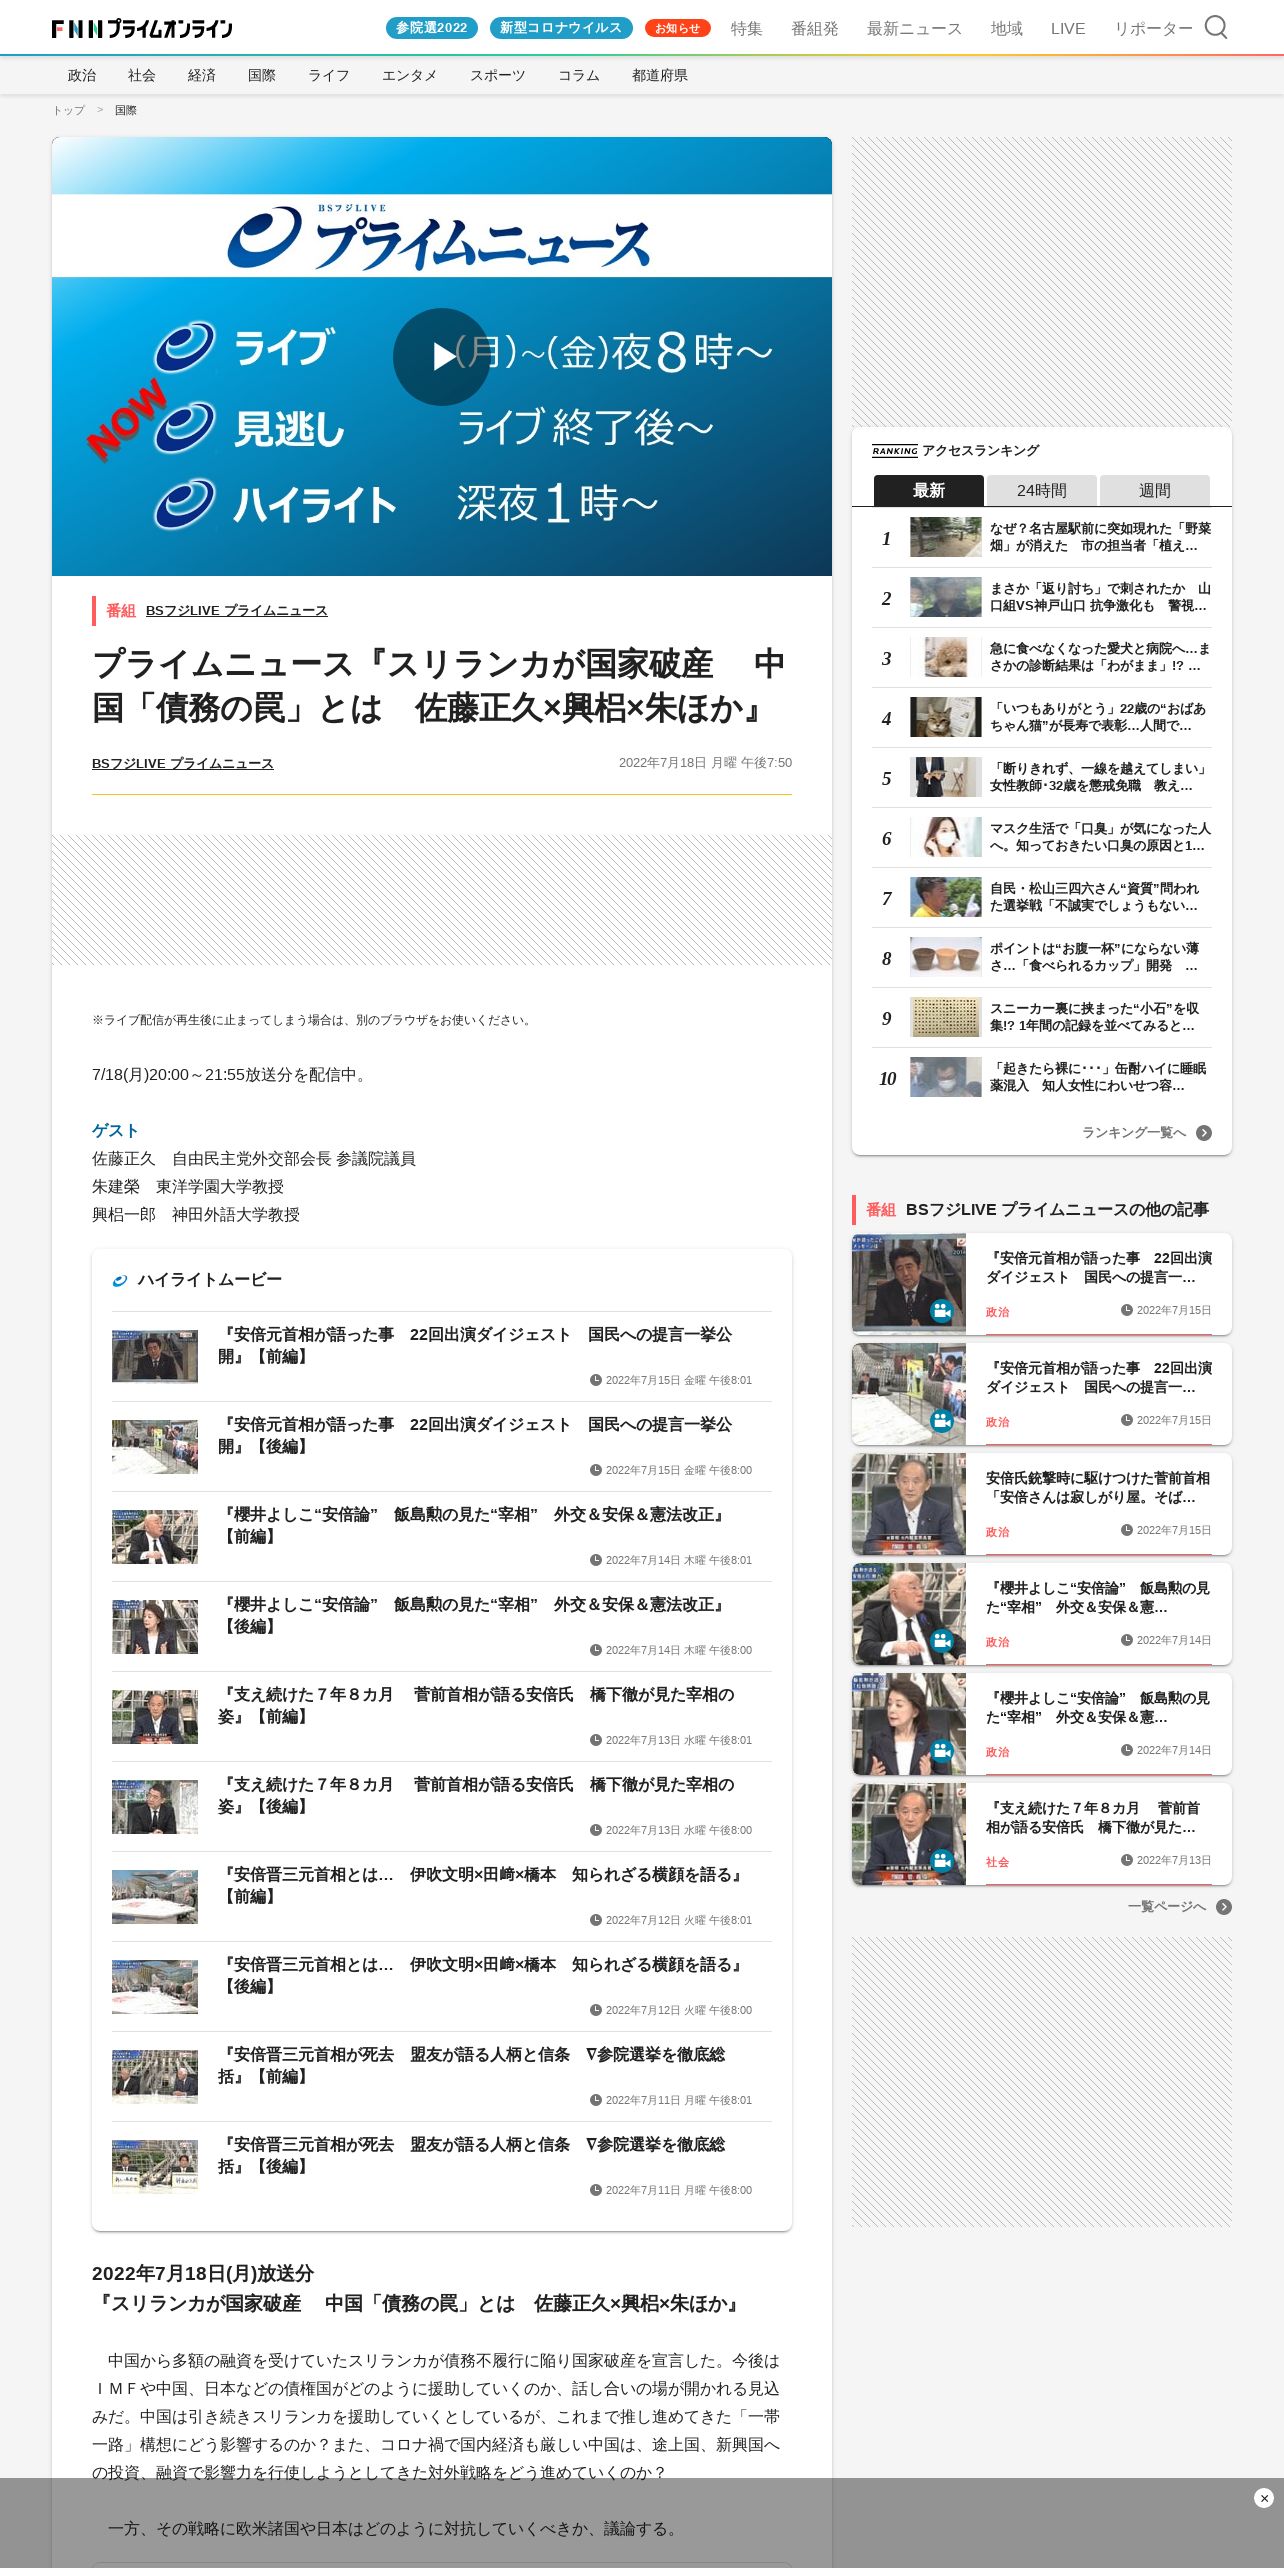Image resolution: width=1284 pixels, height=2568 pixels.
Task: Select the 週間 ranking tab
Action: [x=1155, y=490]
